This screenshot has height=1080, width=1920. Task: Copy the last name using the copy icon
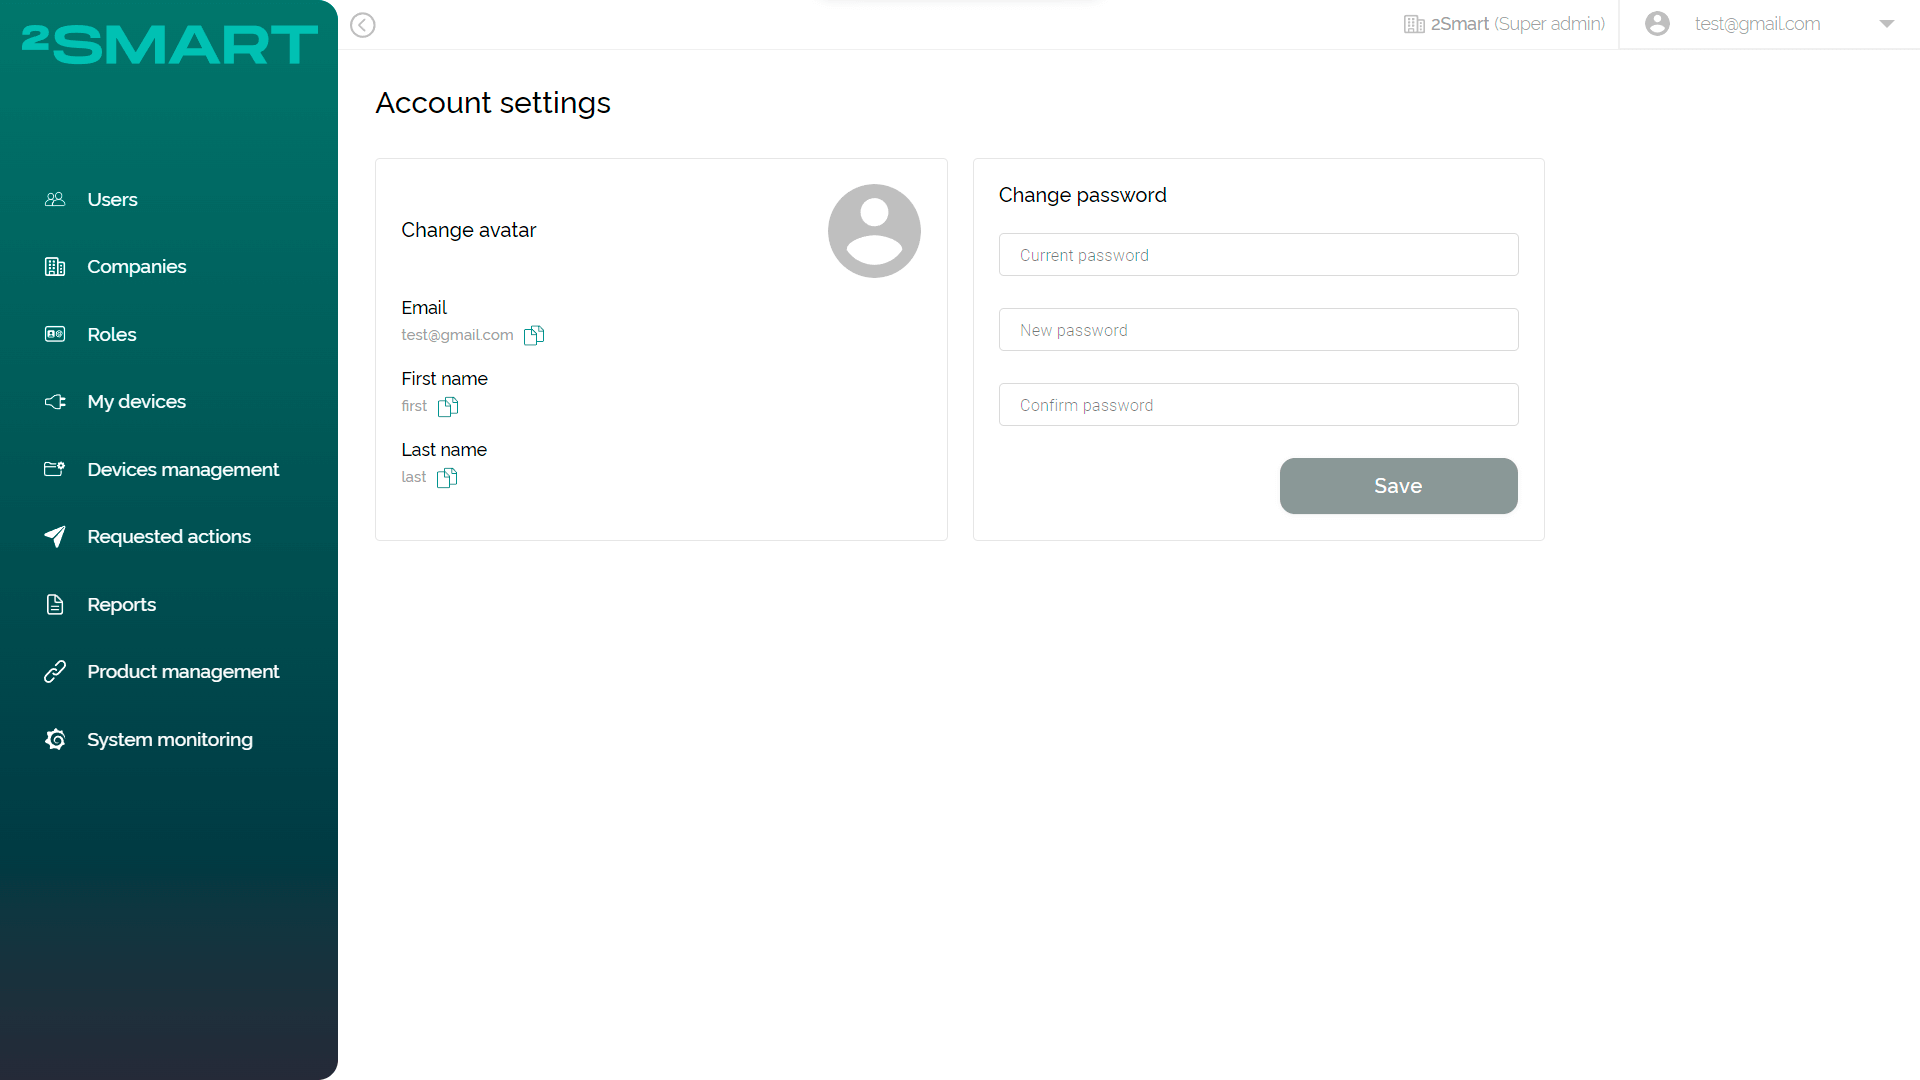(447, 477)
